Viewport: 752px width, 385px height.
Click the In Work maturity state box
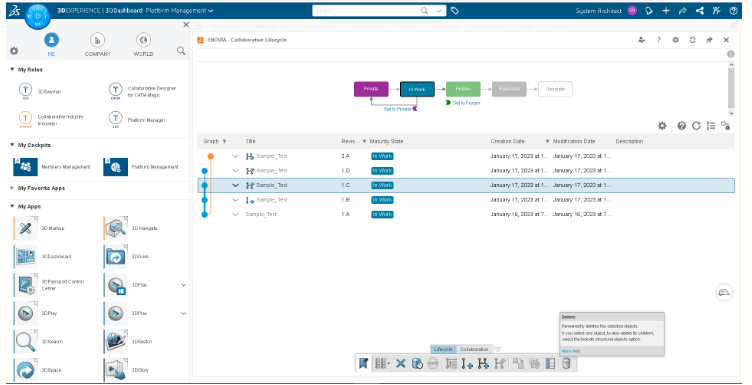pyautogui.click(x=417, y=89)
